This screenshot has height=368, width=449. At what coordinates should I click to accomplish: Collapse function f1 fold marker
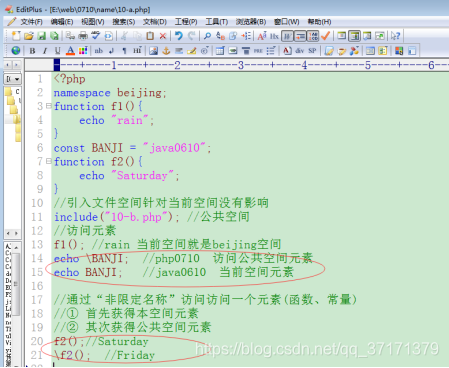49,106
